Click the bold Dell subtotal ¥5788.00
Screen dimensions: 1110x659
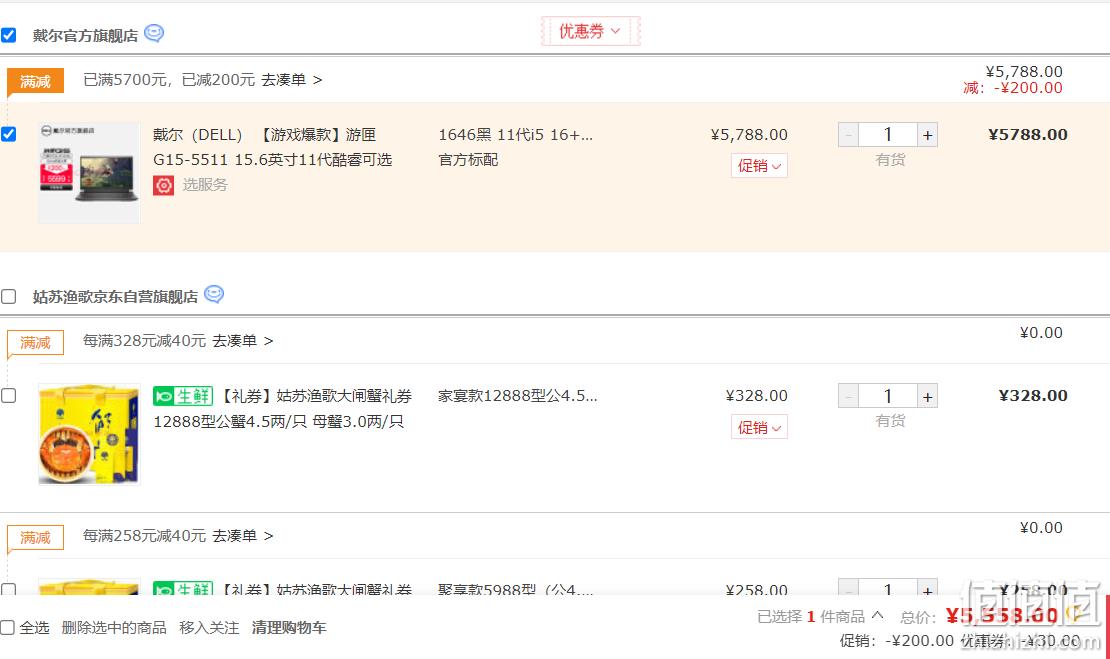(1028, 134)
